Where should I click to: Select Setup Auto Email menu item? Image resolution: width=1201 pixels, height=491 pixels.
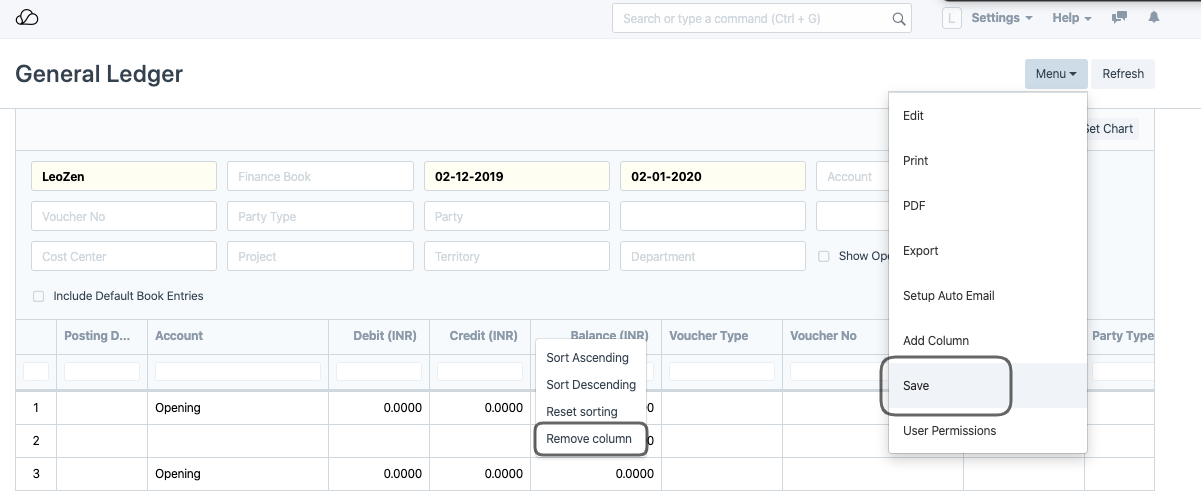click(948, 296)
